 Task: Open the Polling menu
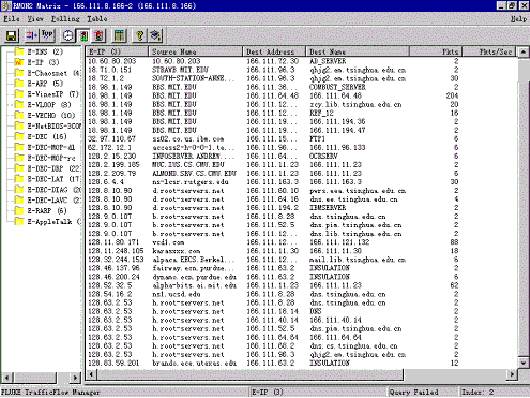[x=65, y=19]
